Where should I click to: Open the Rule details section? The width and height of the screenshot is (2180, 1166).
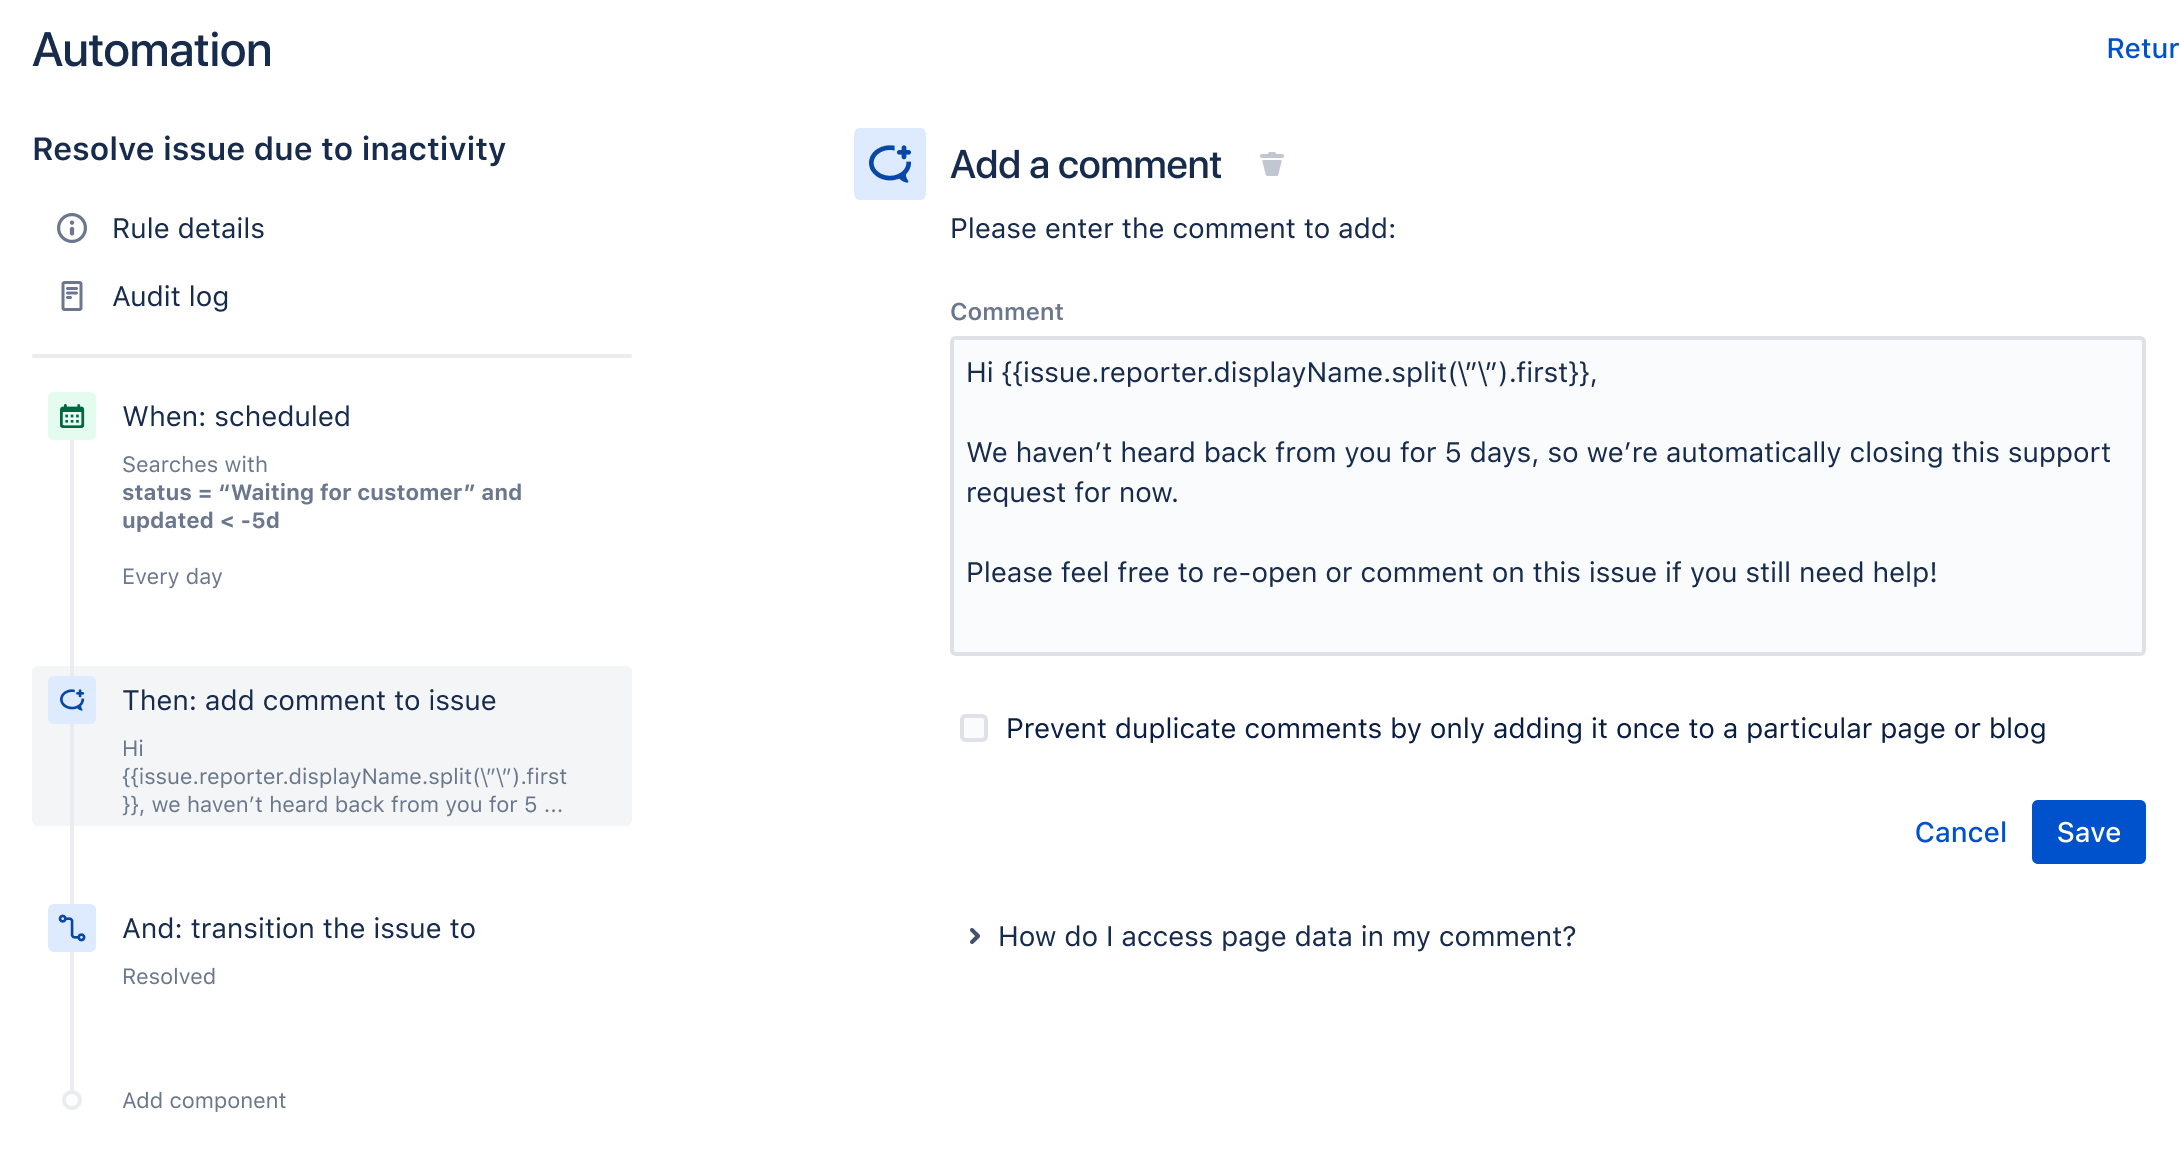tap(188, 228)
